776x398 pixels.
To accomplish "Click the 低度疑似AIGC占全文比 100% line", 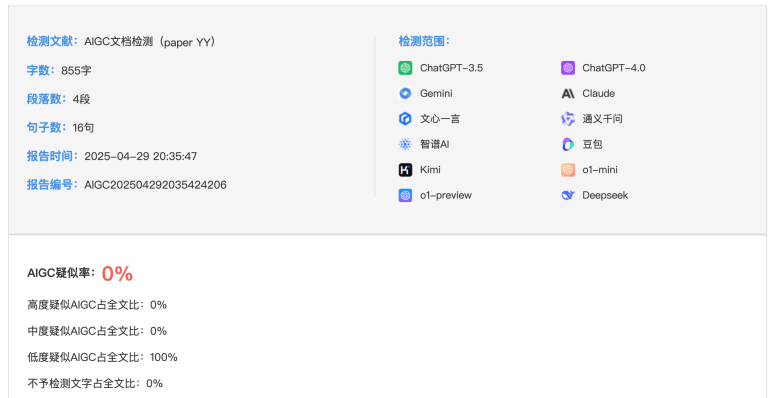I will pyautogui.click(x=102, y=357).
